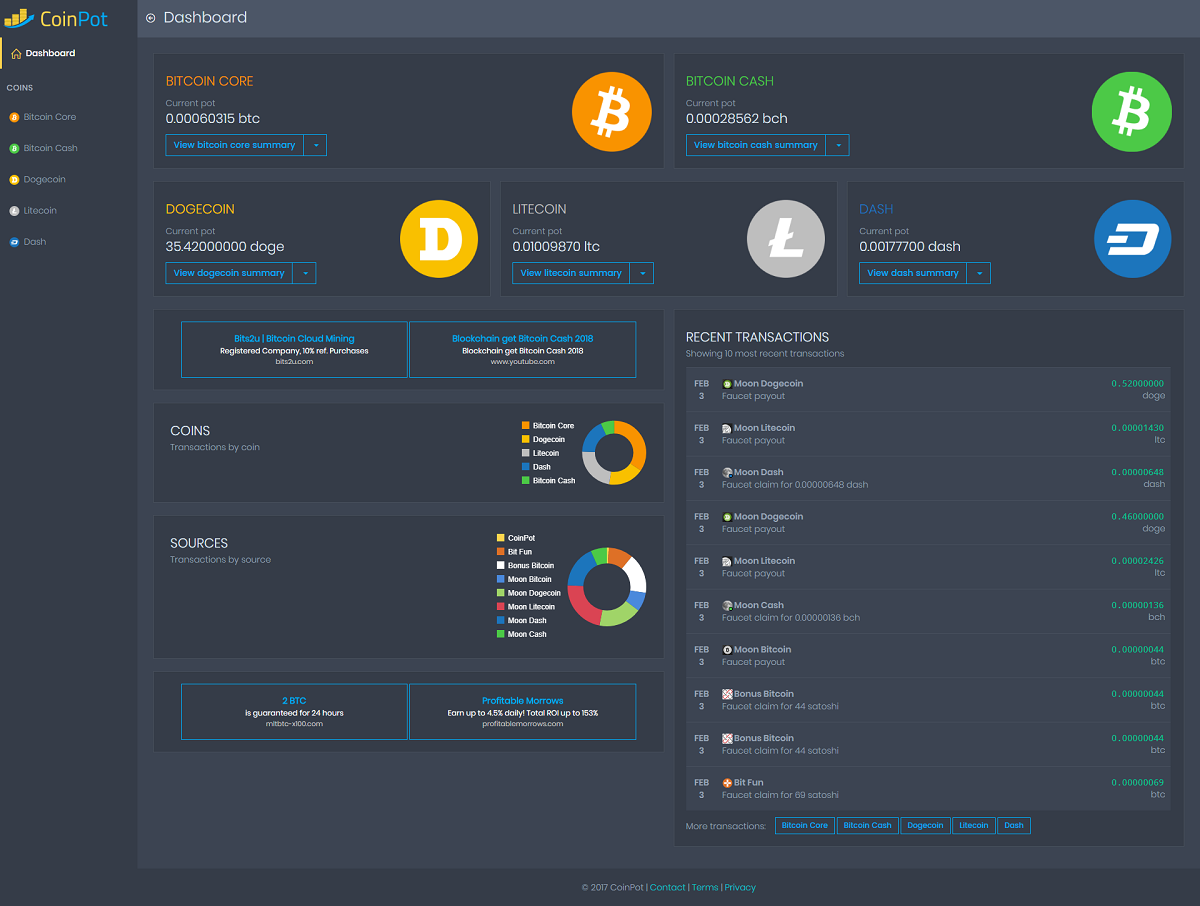Open dropdown next to View dash summary
The height and width of the screenshot is (906, 1200).
coord(979,273)
